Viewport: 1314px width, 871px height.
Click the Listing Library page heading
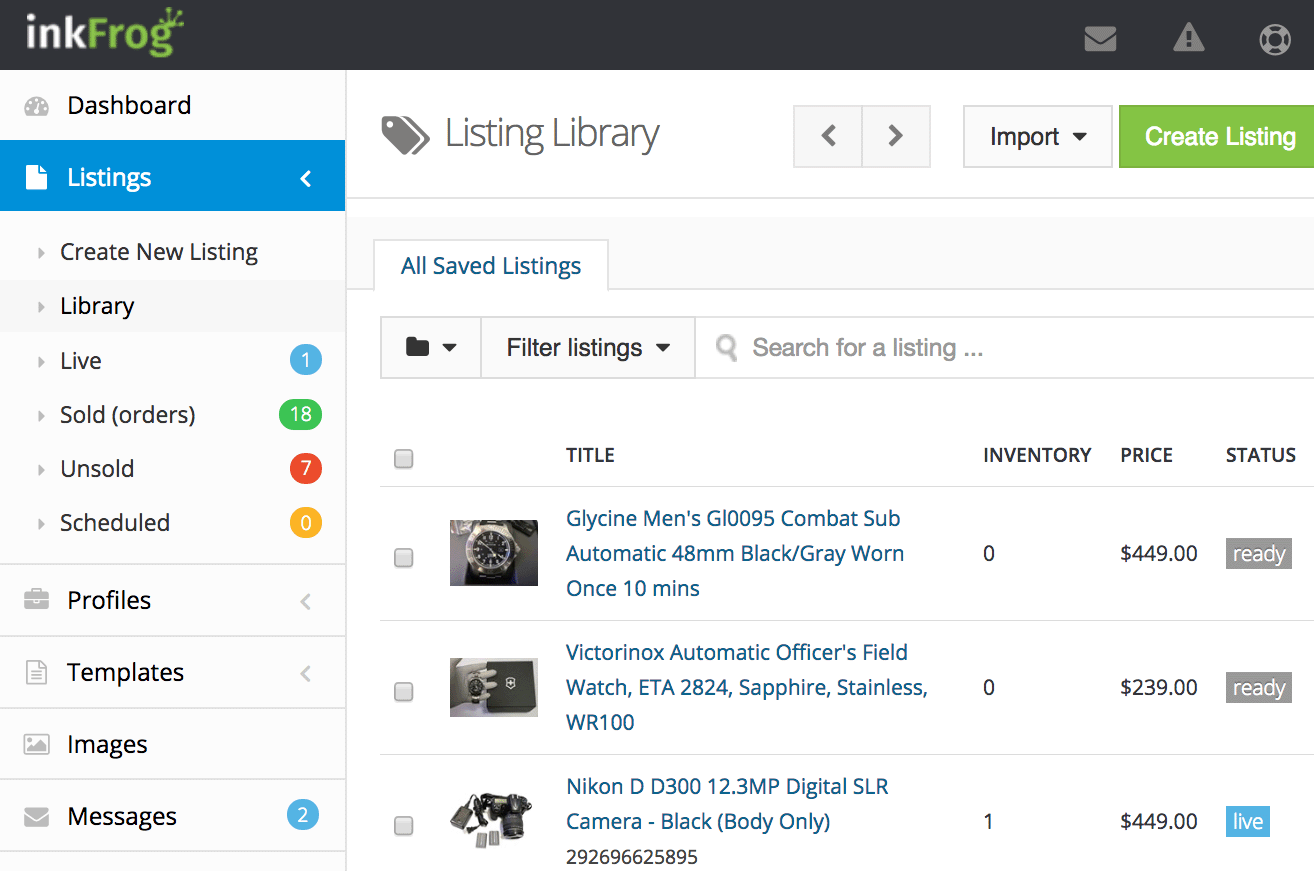[552, 134]
